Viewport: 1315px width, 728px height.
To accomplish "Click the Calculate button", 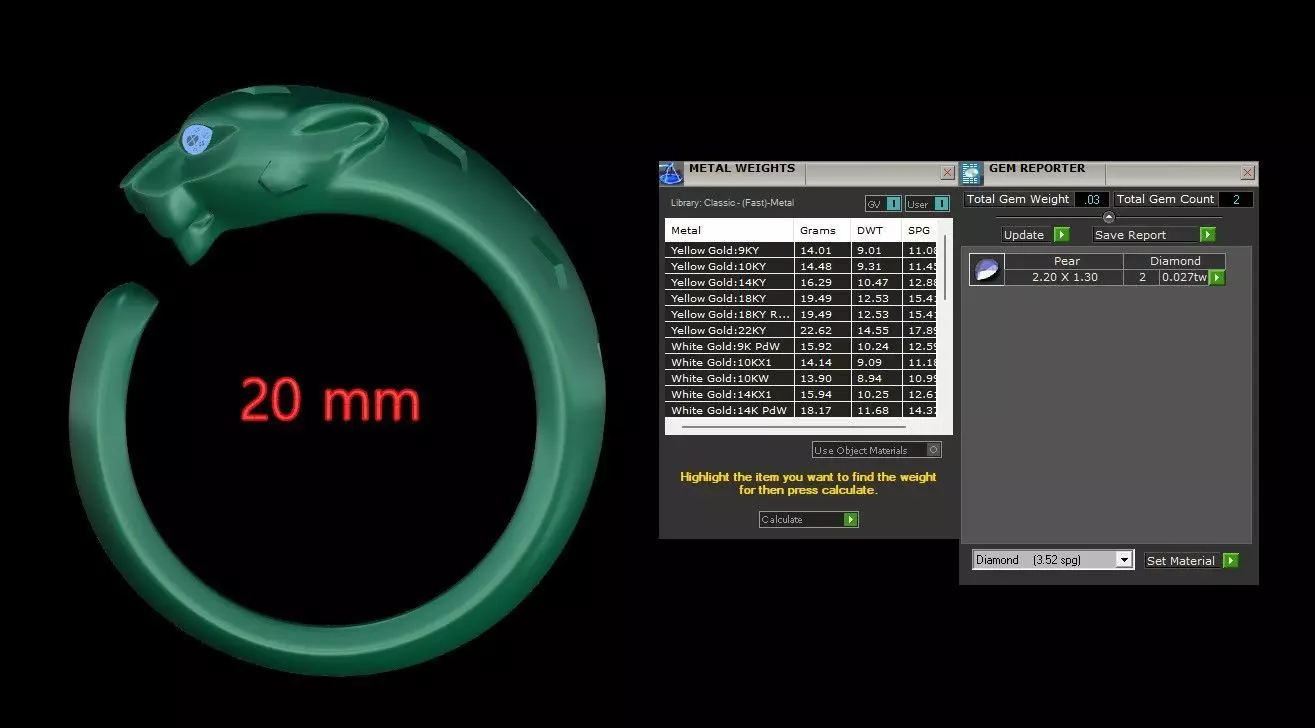I will 809,520.
